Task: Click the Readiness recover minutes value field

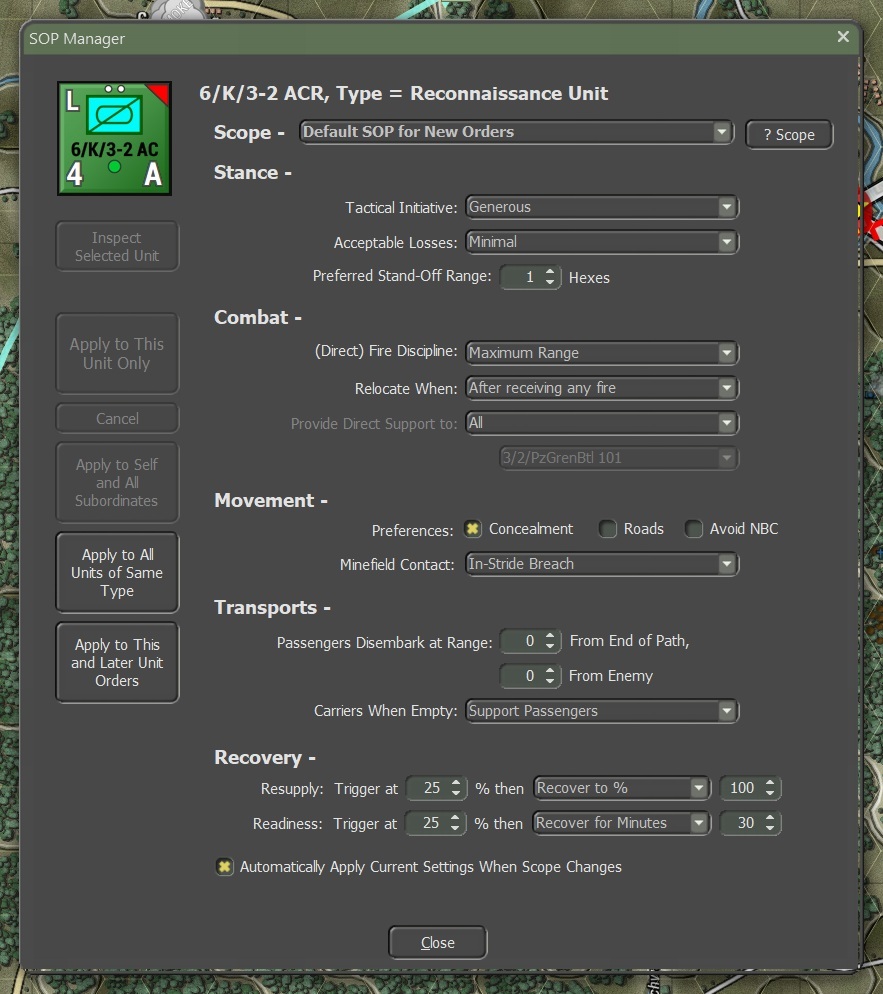Action: (x=742, y=823)
